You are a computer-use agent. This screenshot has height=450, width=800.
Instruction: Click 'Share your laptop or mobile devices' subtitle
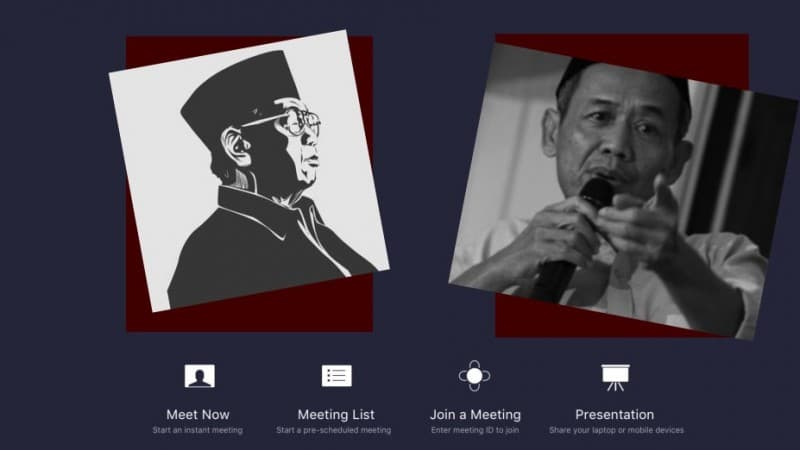pos(616,430)
